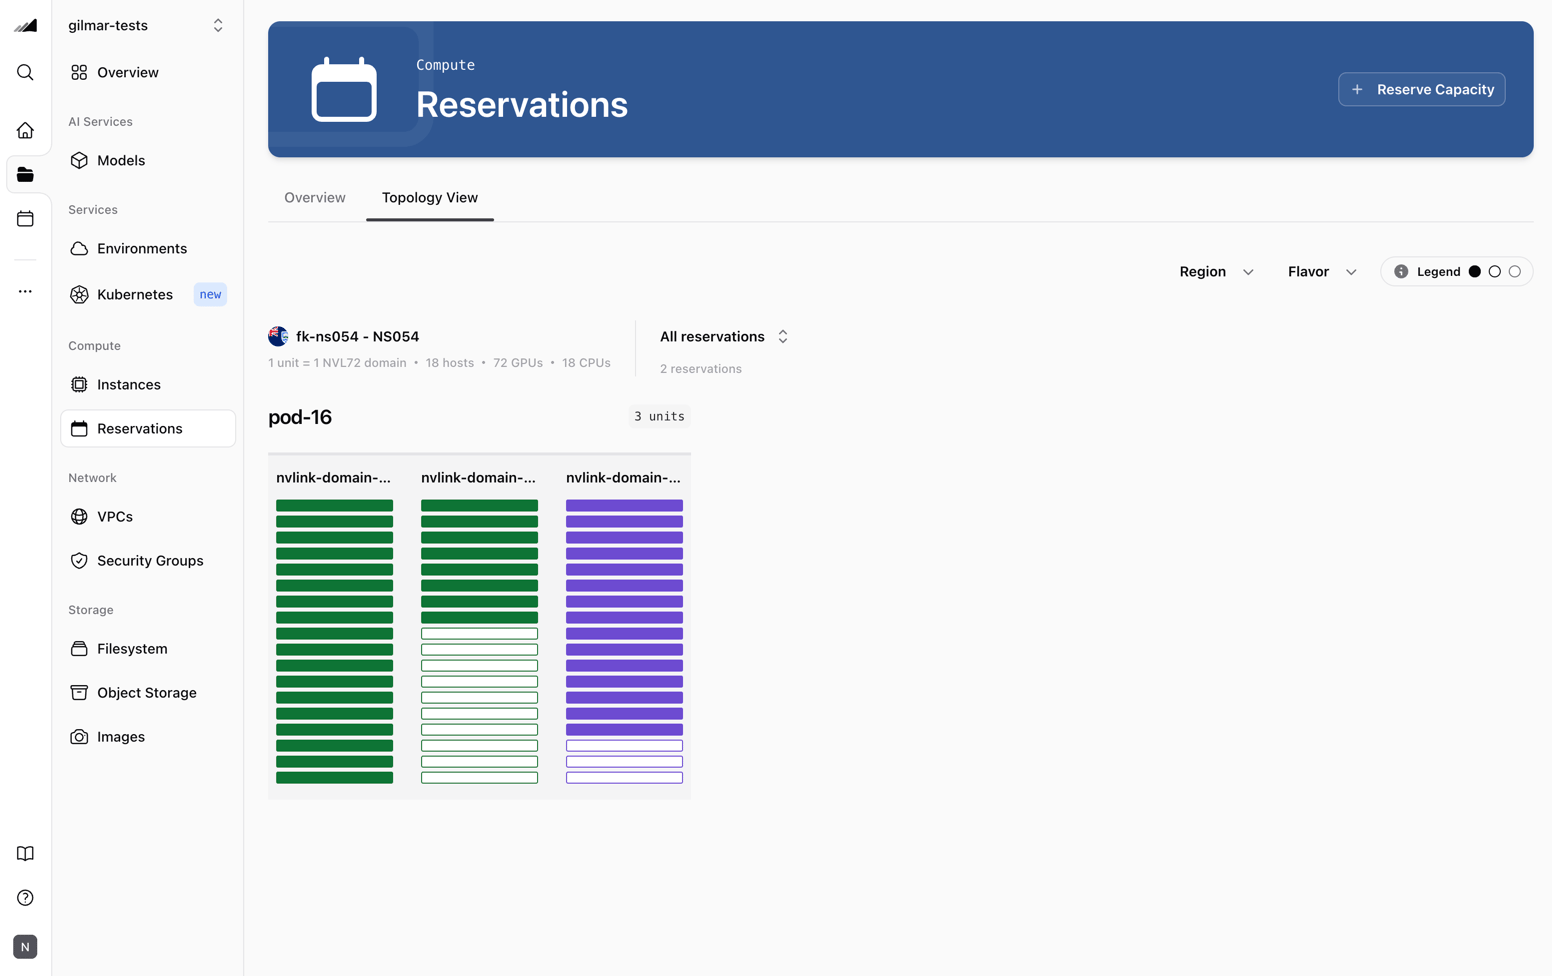Screen dimensions: 1552x976
Task: Open the calendar icon in left rail
Action: [25, 218]
